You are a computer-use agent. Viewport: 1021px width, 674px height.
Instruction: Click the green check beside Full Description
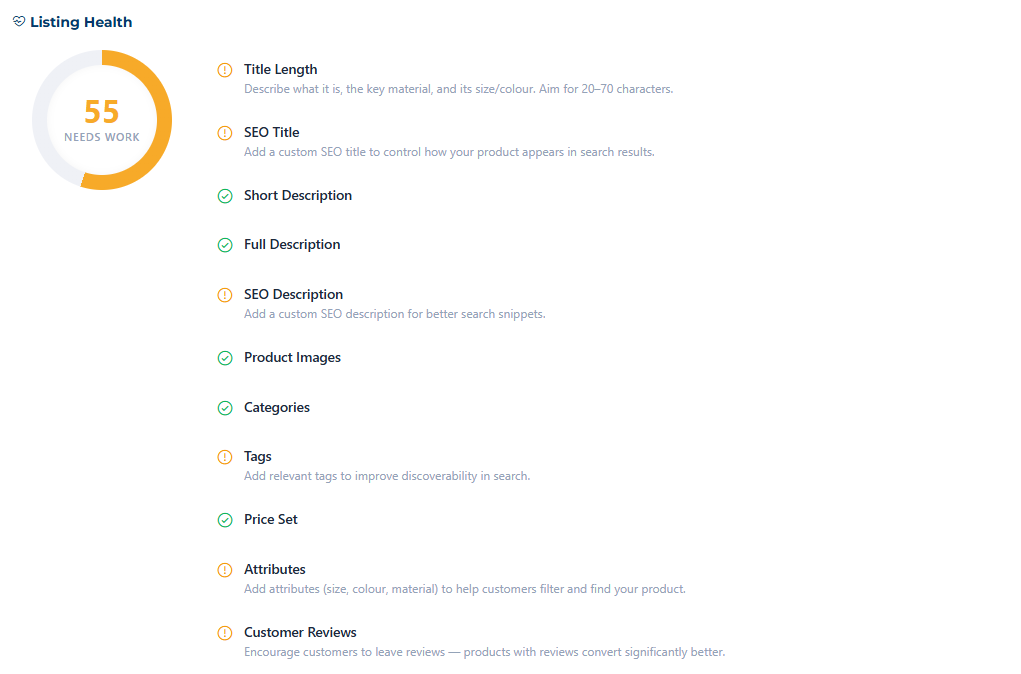(x=225, y=245)
